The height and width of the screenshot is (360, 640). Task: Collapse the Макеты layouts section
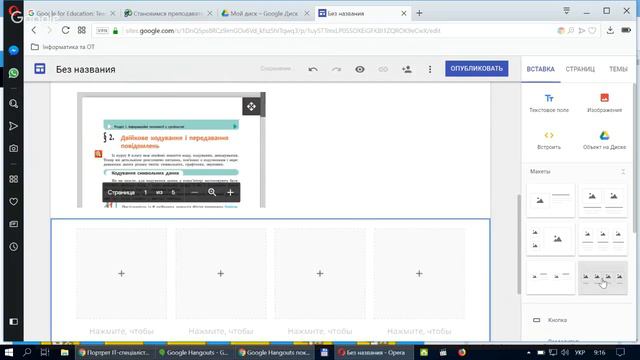[623, 171]
